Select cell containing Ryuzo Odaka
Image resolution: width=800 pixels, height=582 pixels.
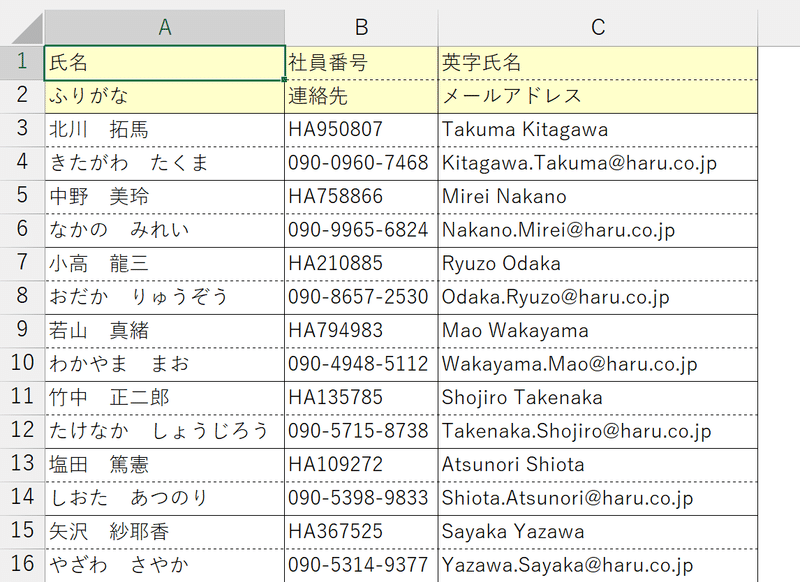[x=597, y=264]
